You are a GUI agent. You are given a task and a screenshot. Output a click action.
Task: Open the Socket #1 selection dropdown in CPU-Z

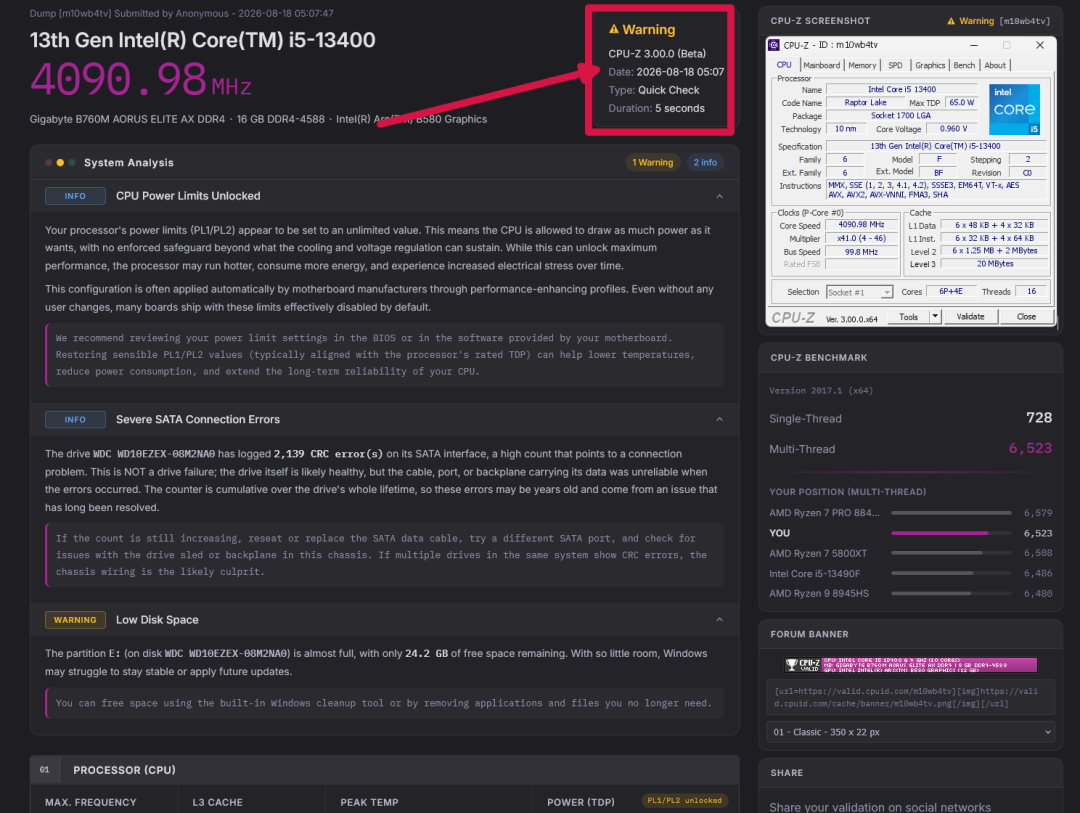click(860, 292)
